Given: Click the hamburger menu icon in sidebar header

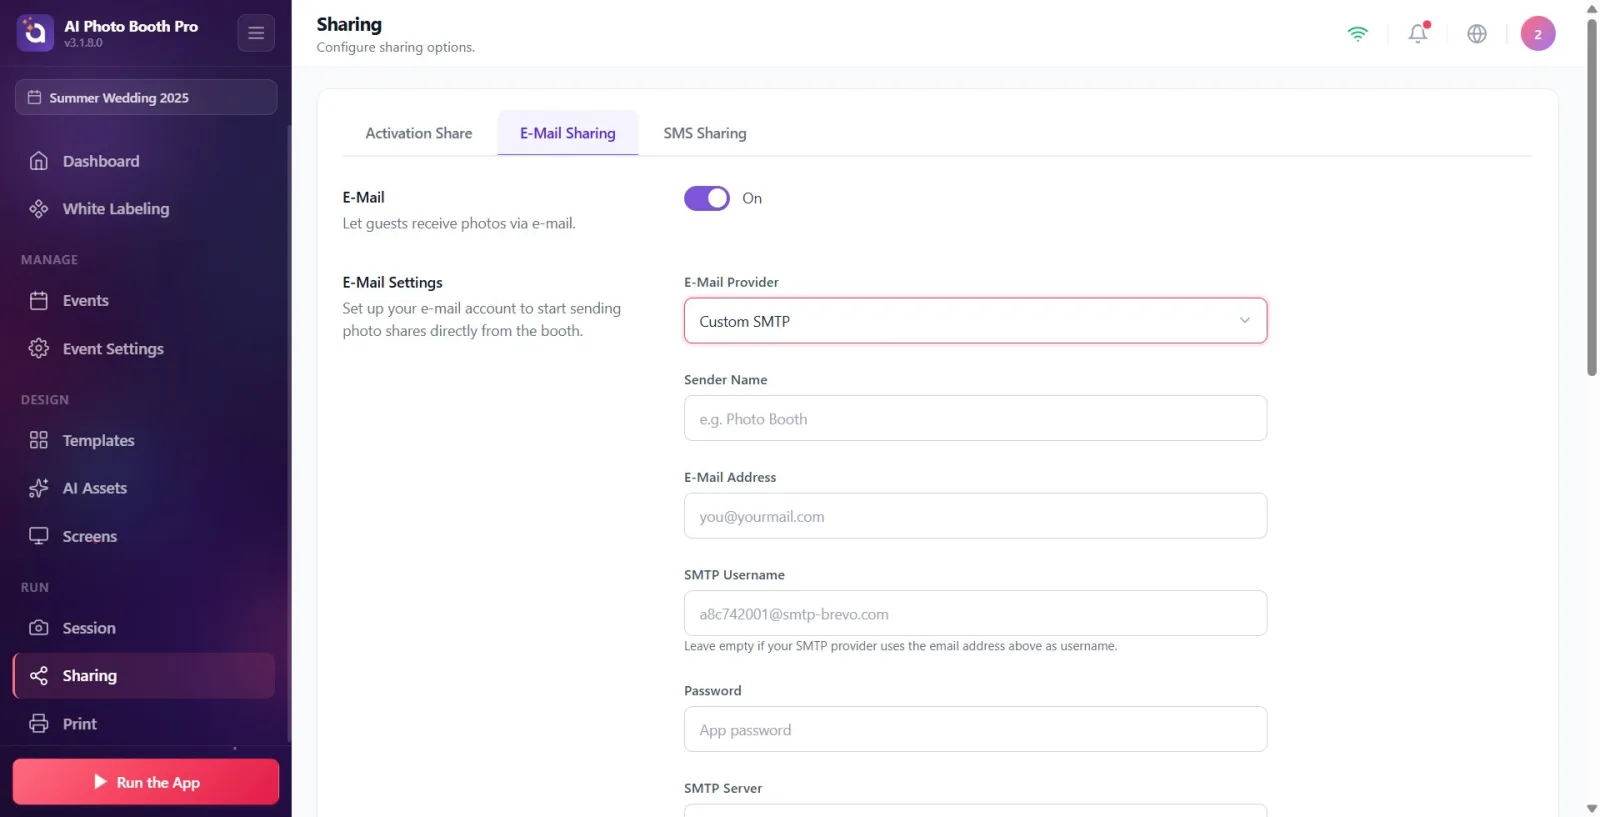Looking at the screenshot, I should (256, 33).
